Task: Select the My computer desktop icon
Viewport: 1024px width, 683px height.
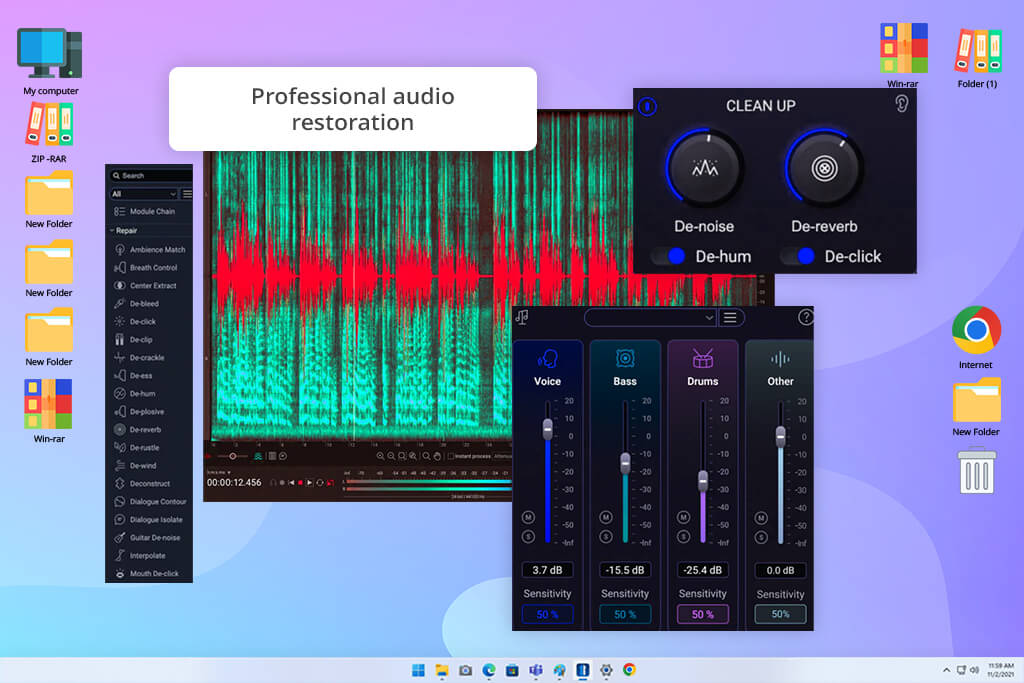Action: click(x=50, y=62)
